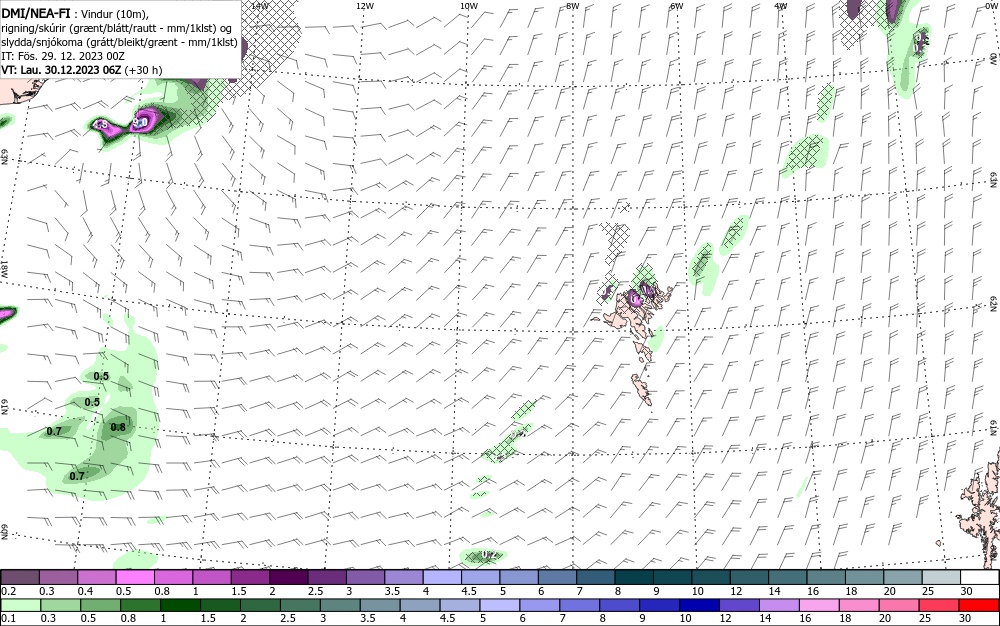Pick the snow scale swatch above 3.5
Viewport: 1000px width, 626px height.
click(x=404, y=578)
